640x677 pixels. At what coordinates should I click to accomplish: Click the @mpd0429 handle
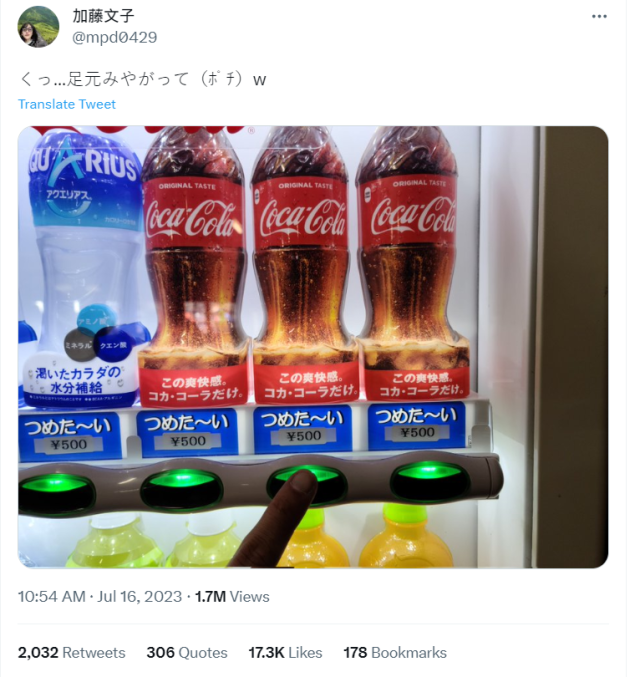click(114, 38)
